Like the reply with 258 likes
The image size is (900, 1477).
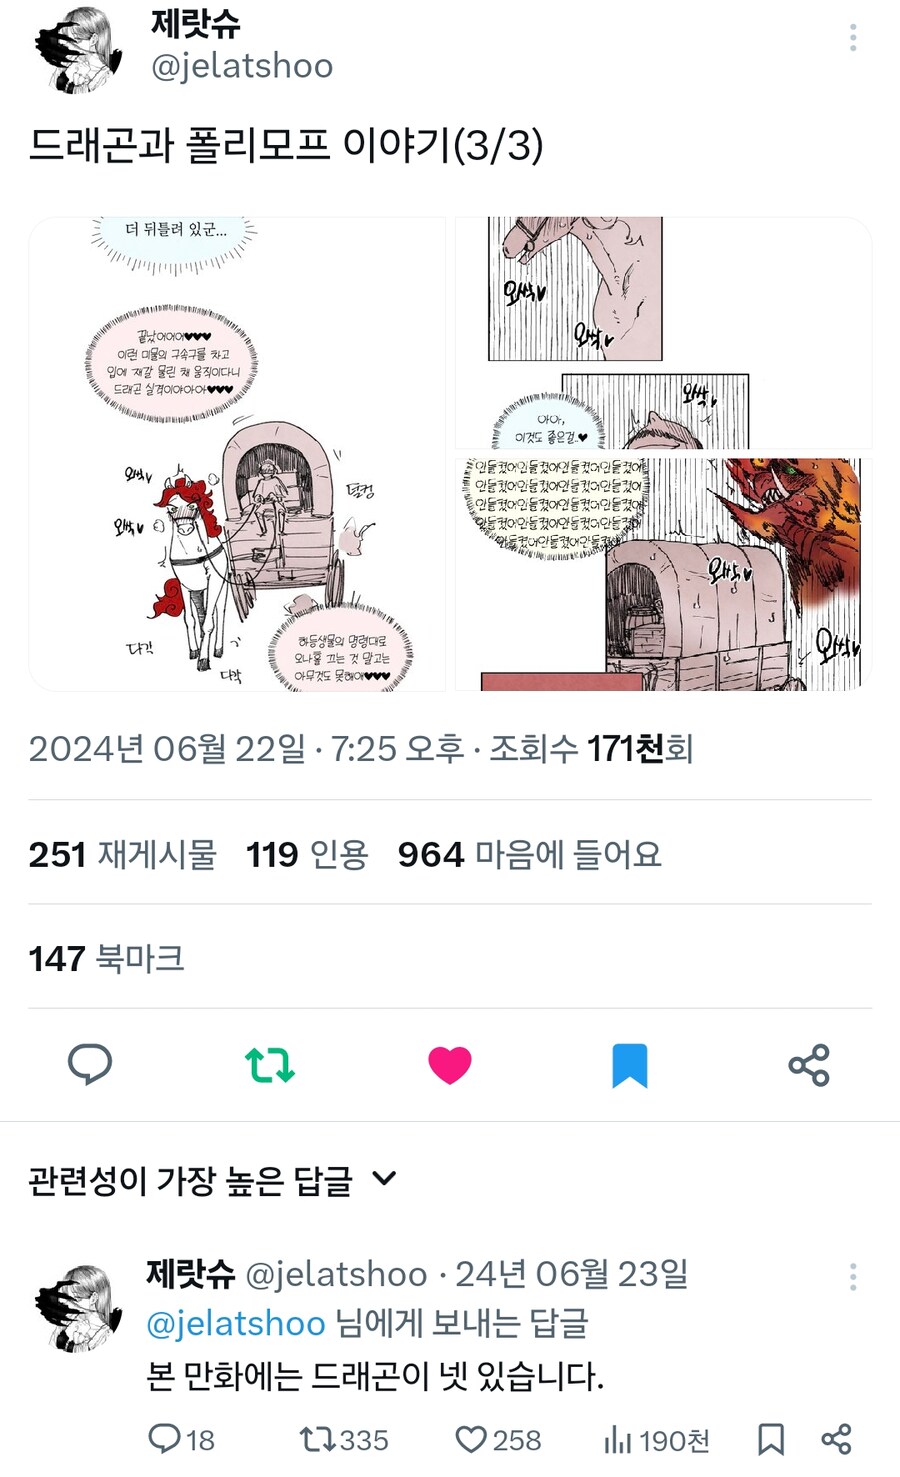497,1440
